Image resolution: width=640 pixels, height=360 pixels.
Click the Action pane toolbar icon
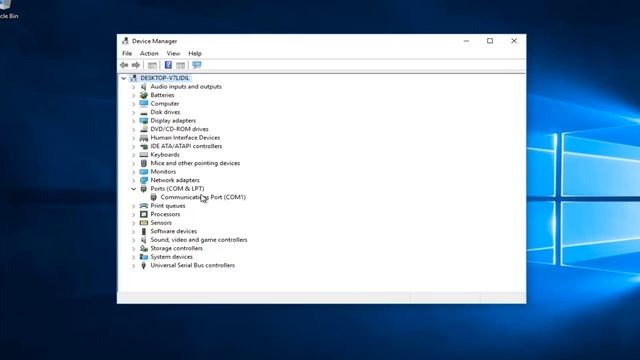pos(181,65)
